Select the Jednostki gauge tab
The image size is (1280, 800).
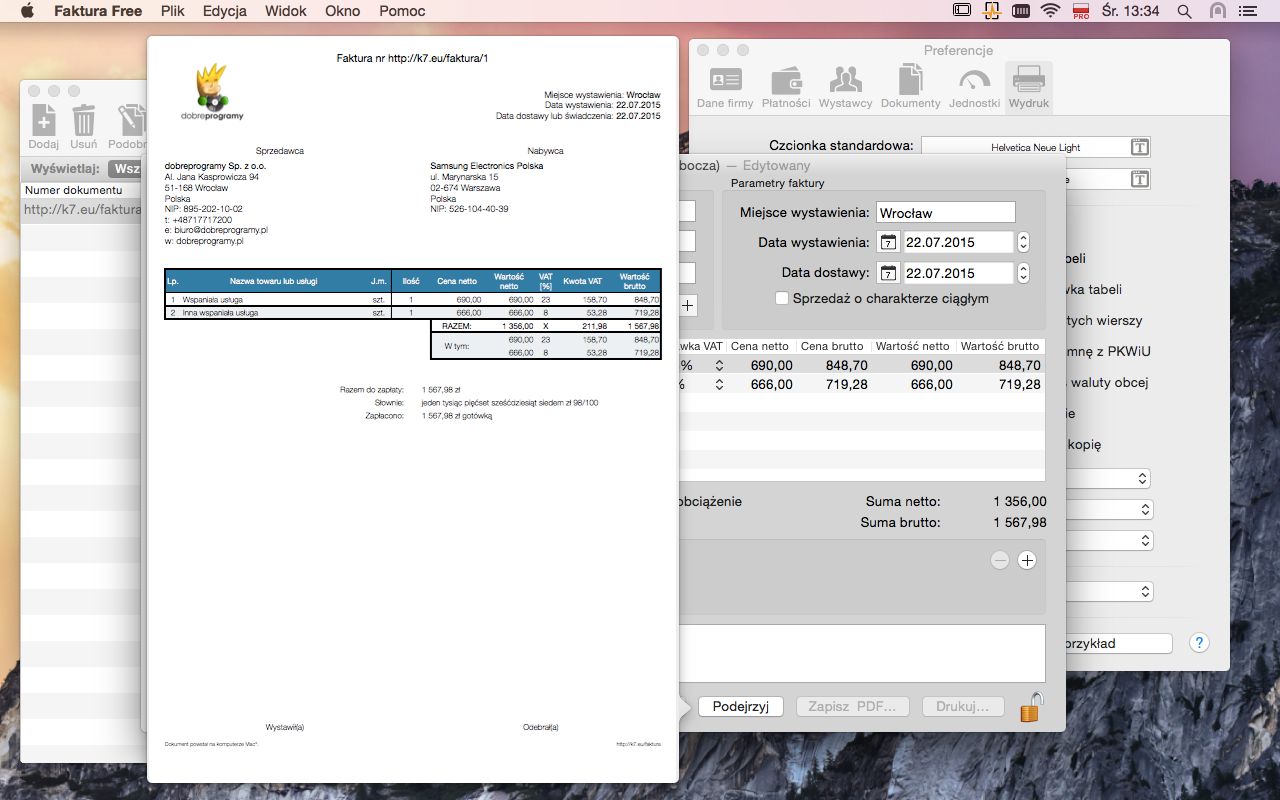pos(974,88)
